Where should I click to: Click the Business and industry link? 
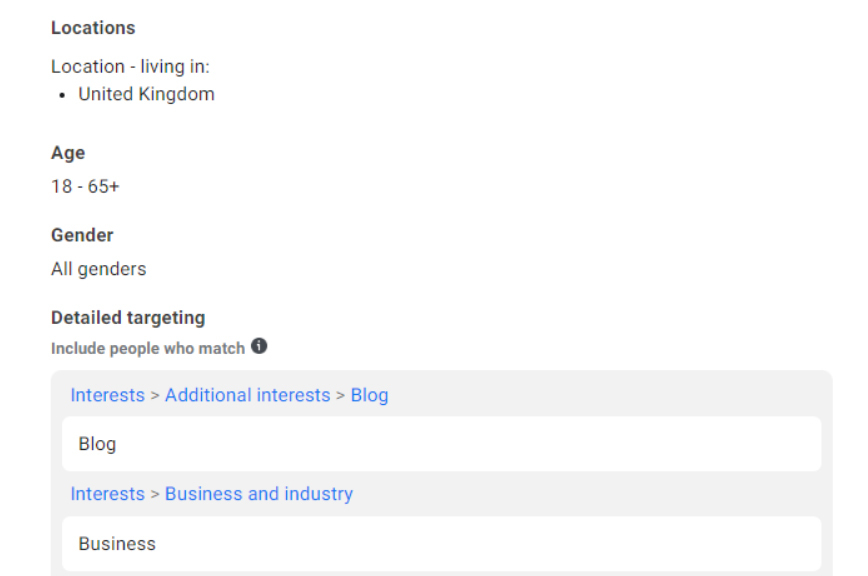coord(258,493)
